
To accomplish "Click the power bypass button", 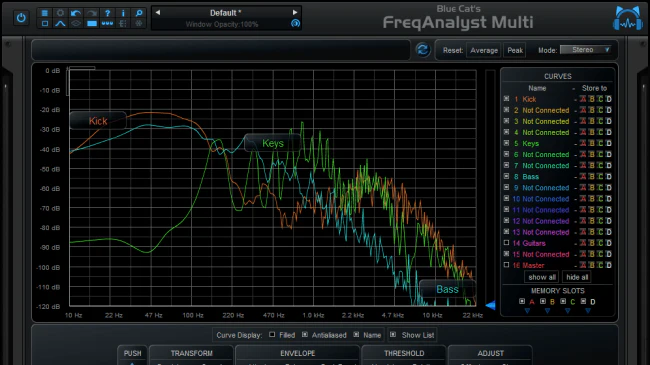I will click(x=21, y=18).
